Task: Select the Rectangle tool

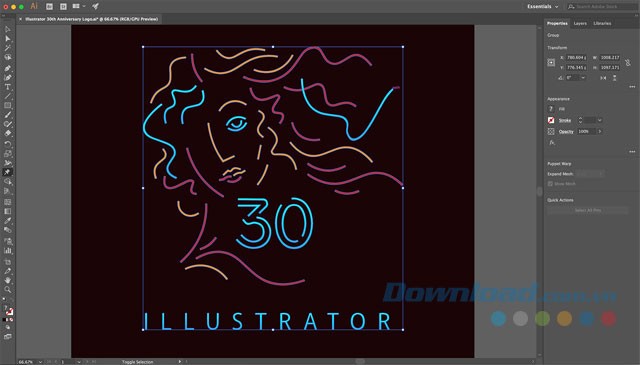Action: (x=7, y=106)
